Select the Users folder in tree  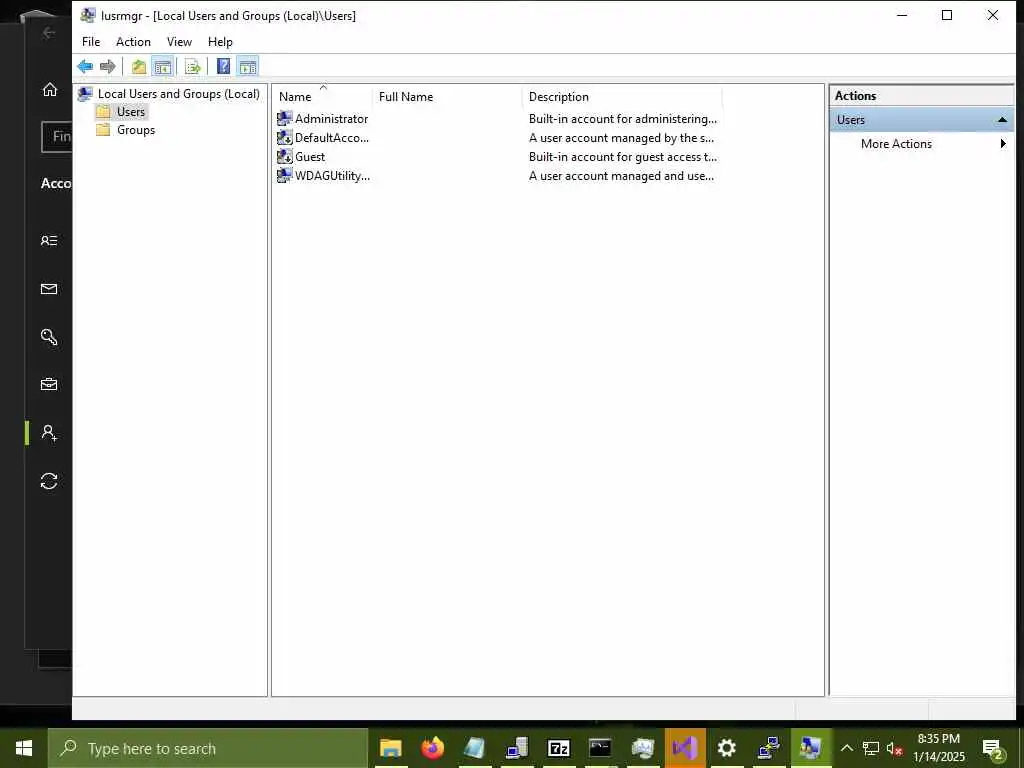(x=131, y=112)
